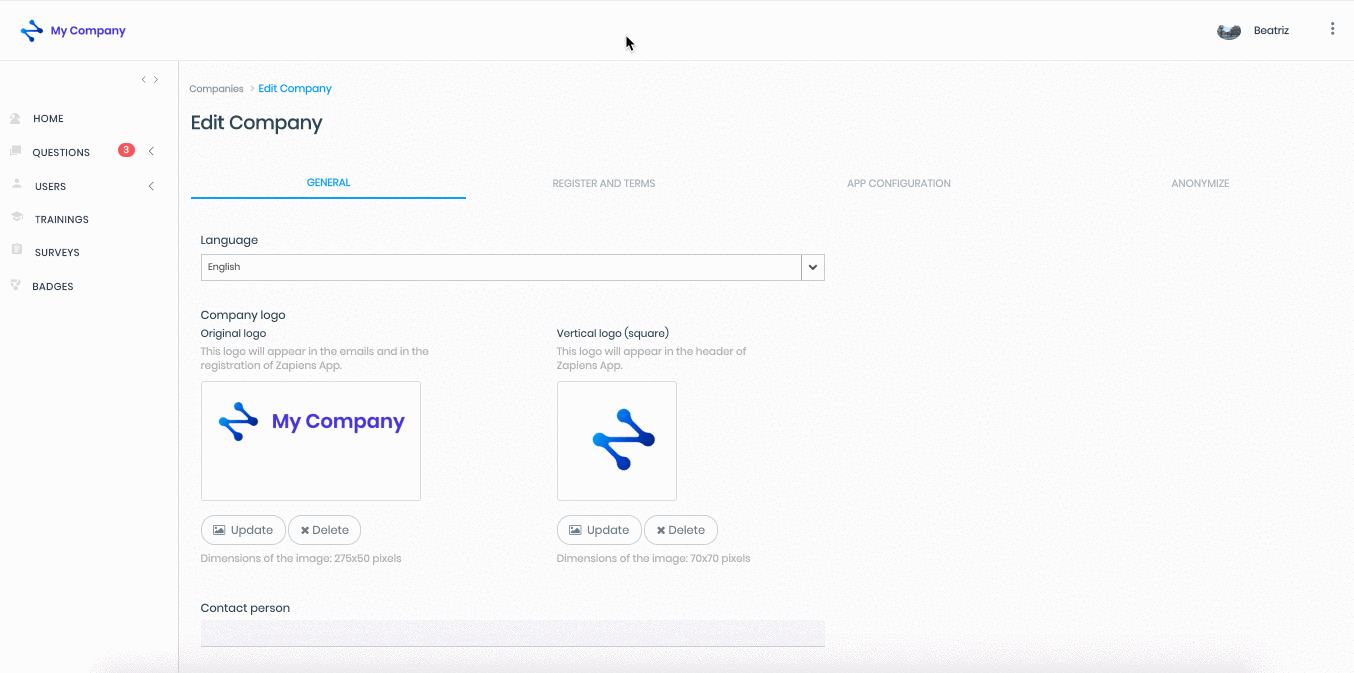
Task: Click the vertical logo preview image
Action: click(x=617, y=441)
